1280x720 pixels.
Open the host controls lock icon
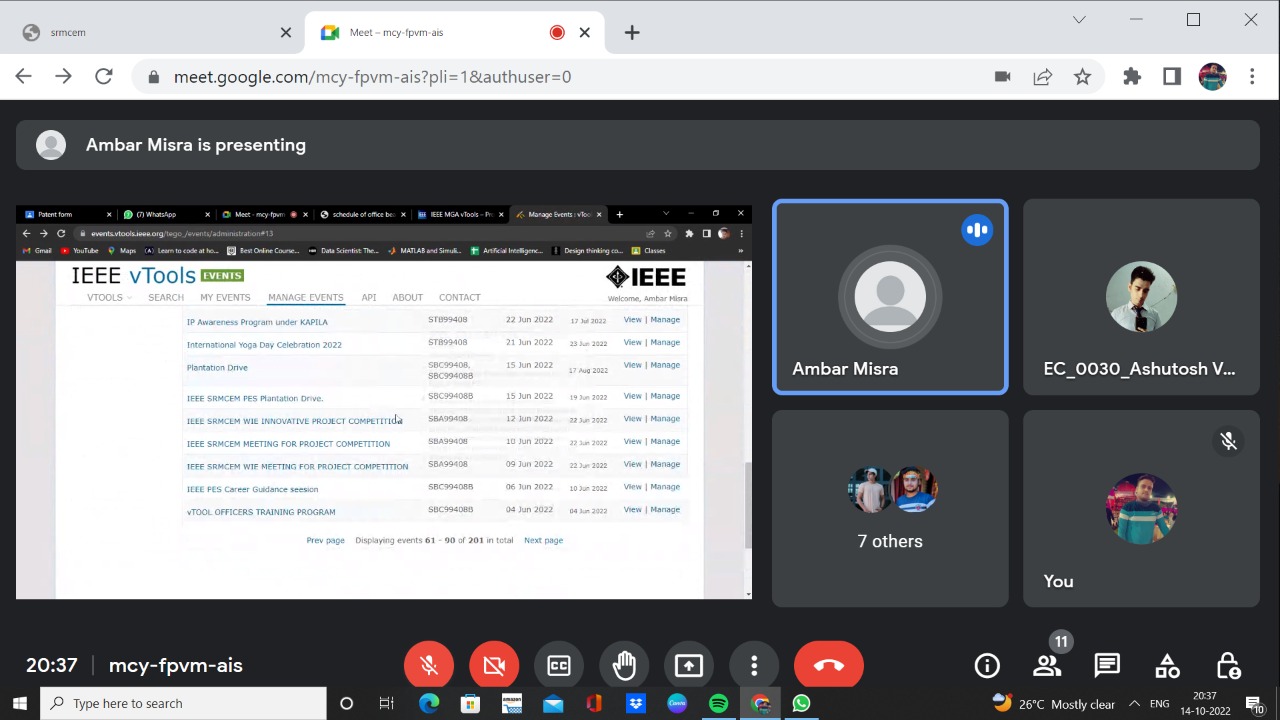[x=1228, y=666]
